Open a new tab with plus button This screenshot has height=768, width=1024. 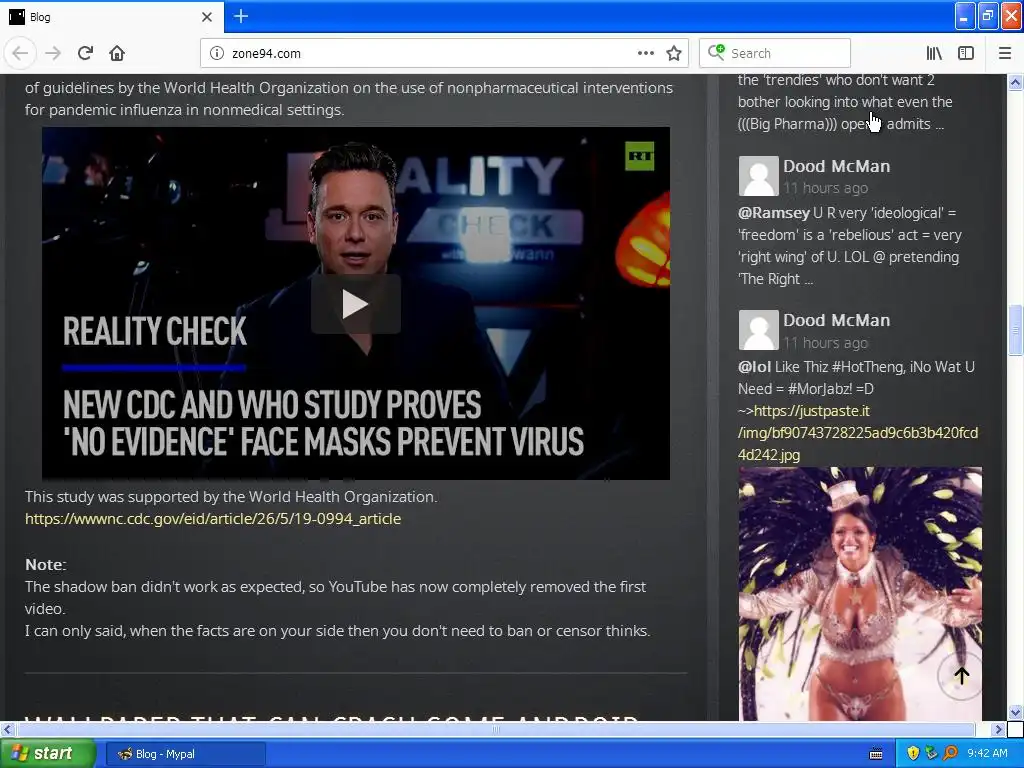click(x=241, y=16)
